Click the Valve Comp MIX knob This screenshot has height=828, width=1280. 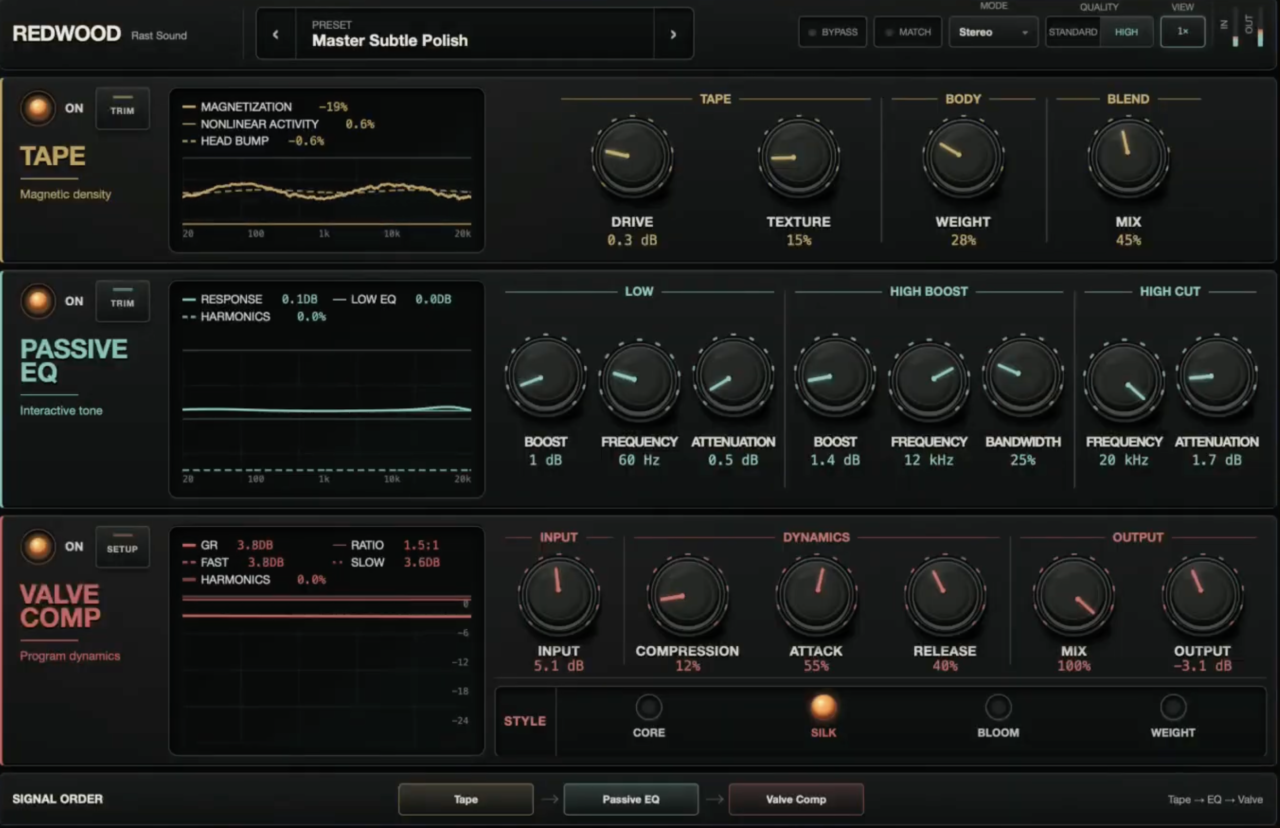point(1074,596)
